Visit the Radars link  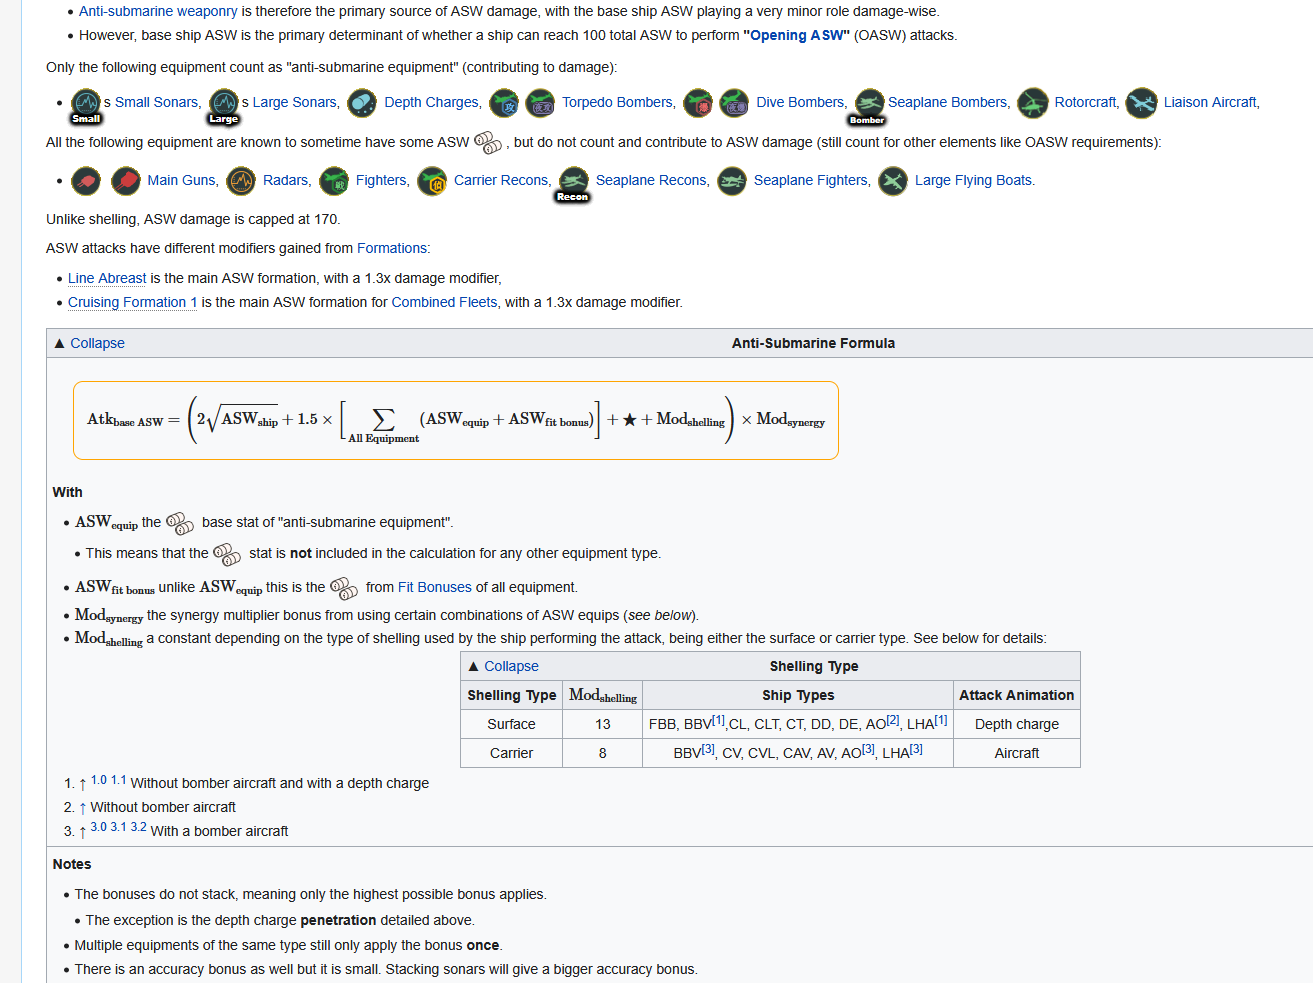click(x=286, y=180)
